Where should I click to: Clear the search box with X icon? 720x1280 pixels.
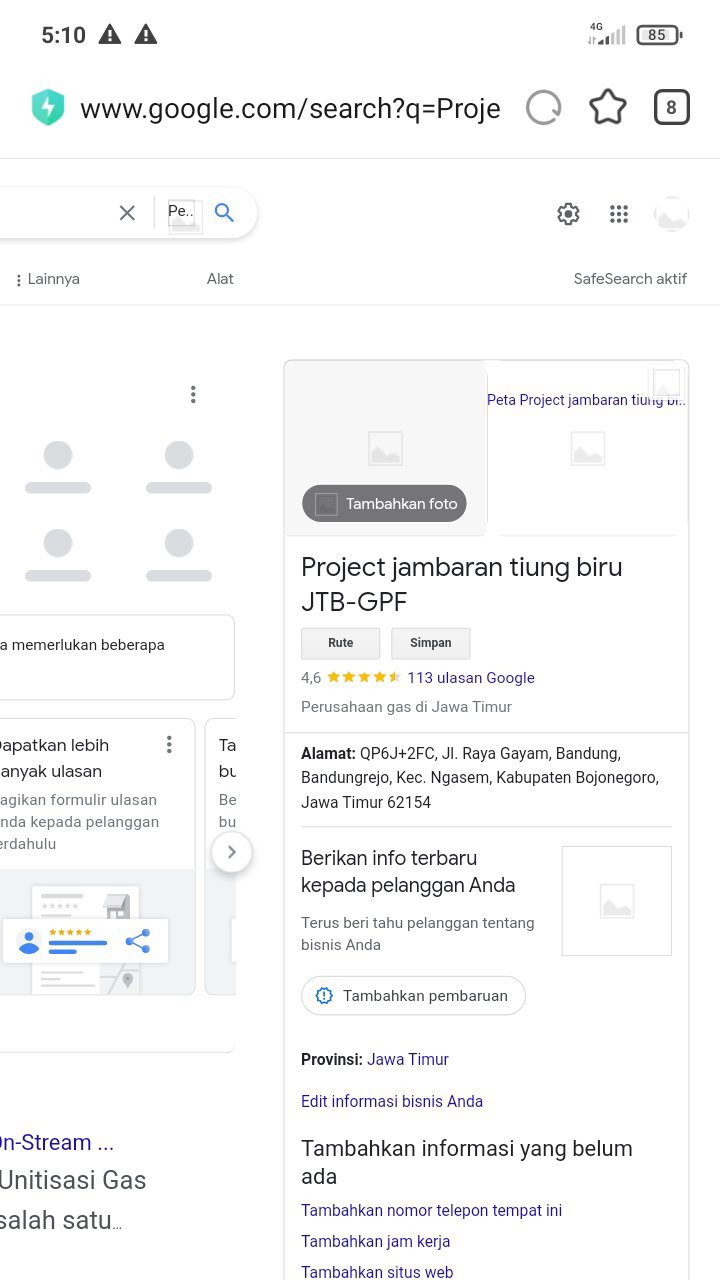127,213
